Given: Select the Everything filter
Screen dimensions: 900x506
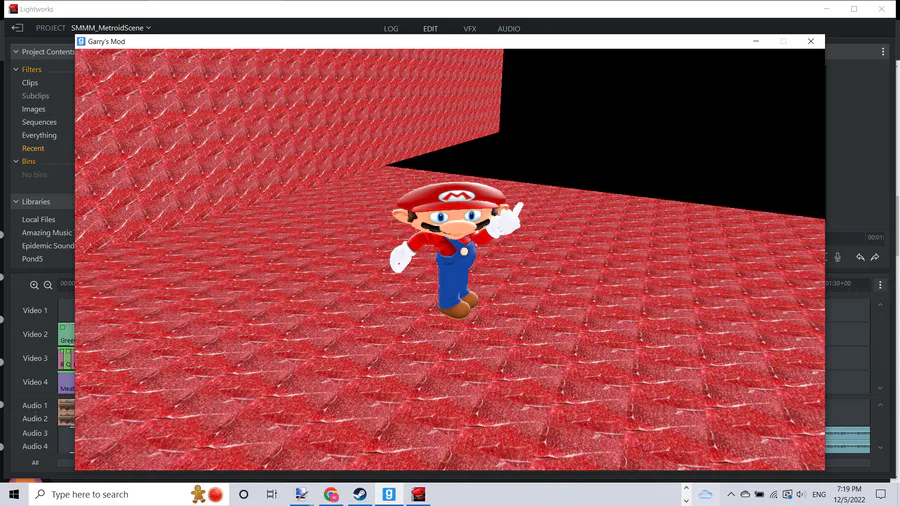Looking at the screenshot, I should tap(39, 135).
